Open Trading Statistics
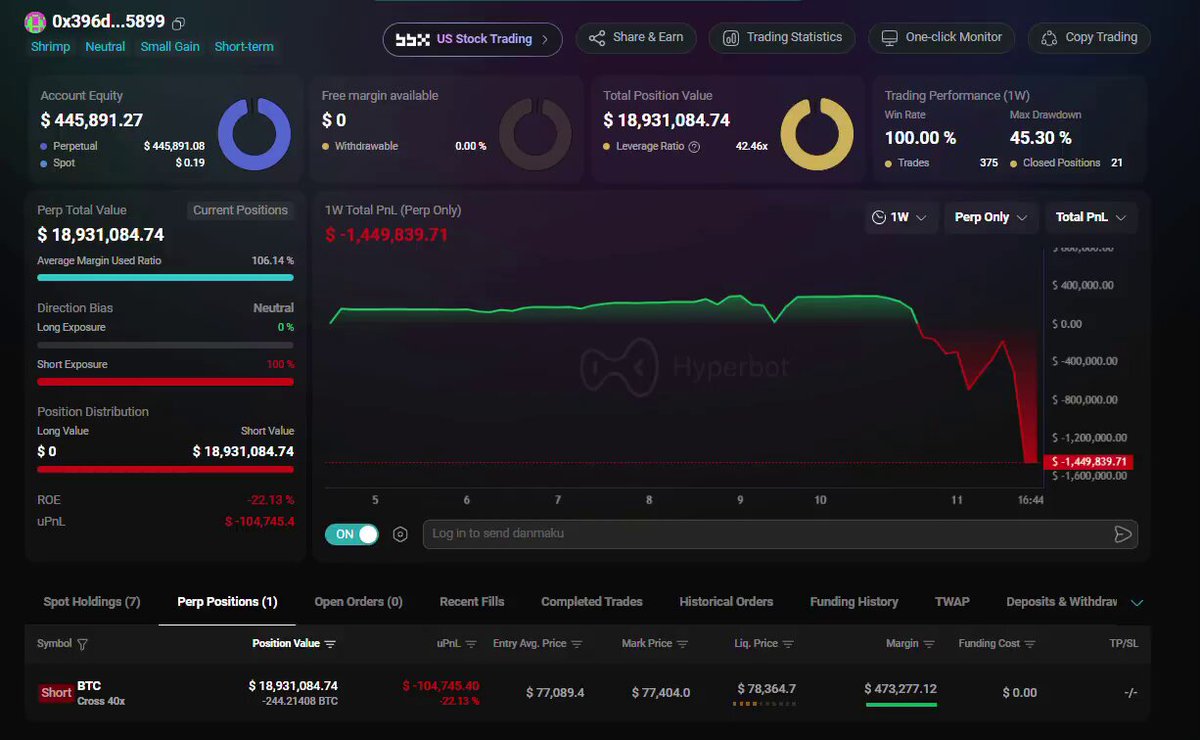 pyautogui.click(x=782, y=38)
